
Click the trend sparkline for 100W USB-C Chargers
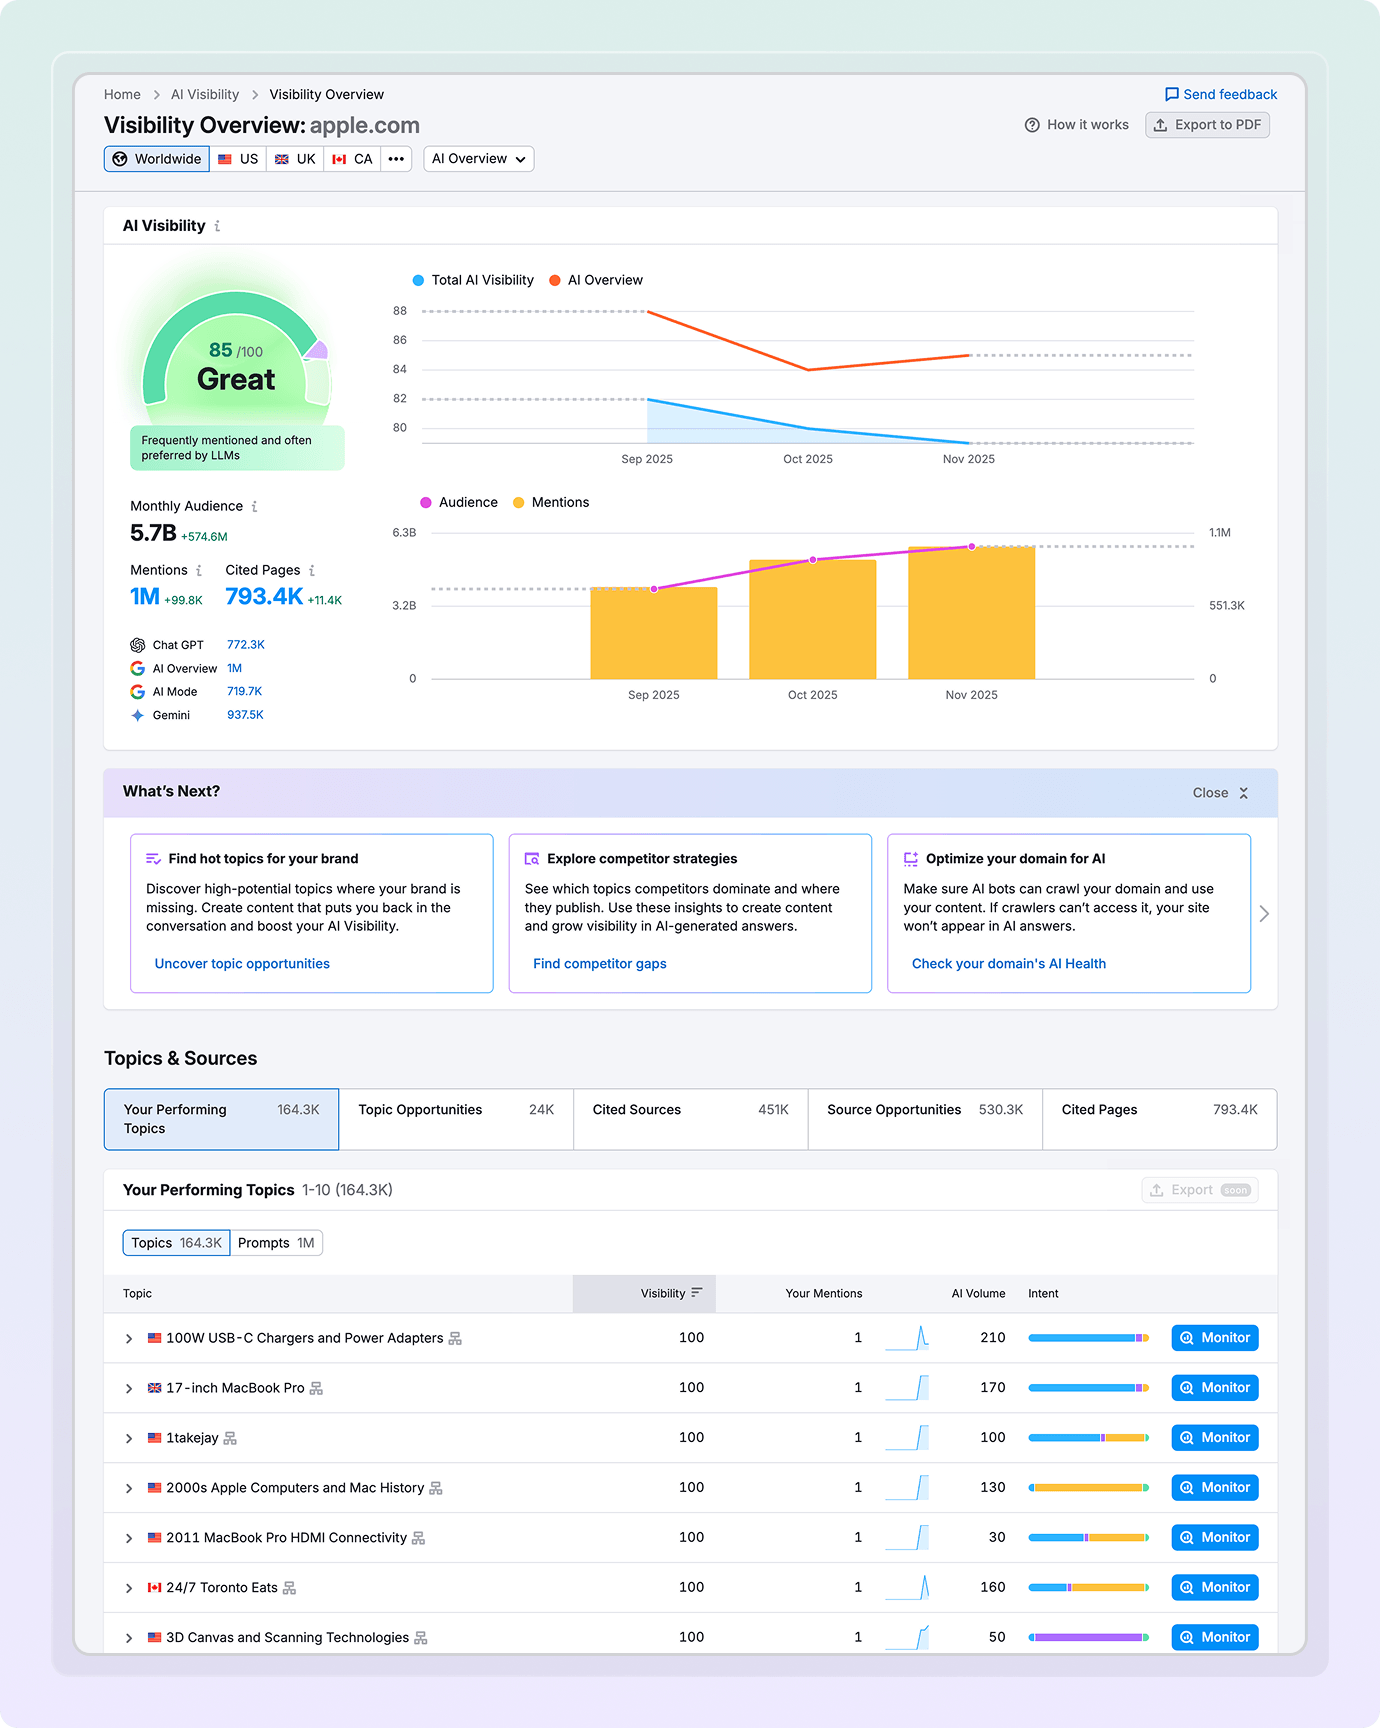pos(907,1338)
